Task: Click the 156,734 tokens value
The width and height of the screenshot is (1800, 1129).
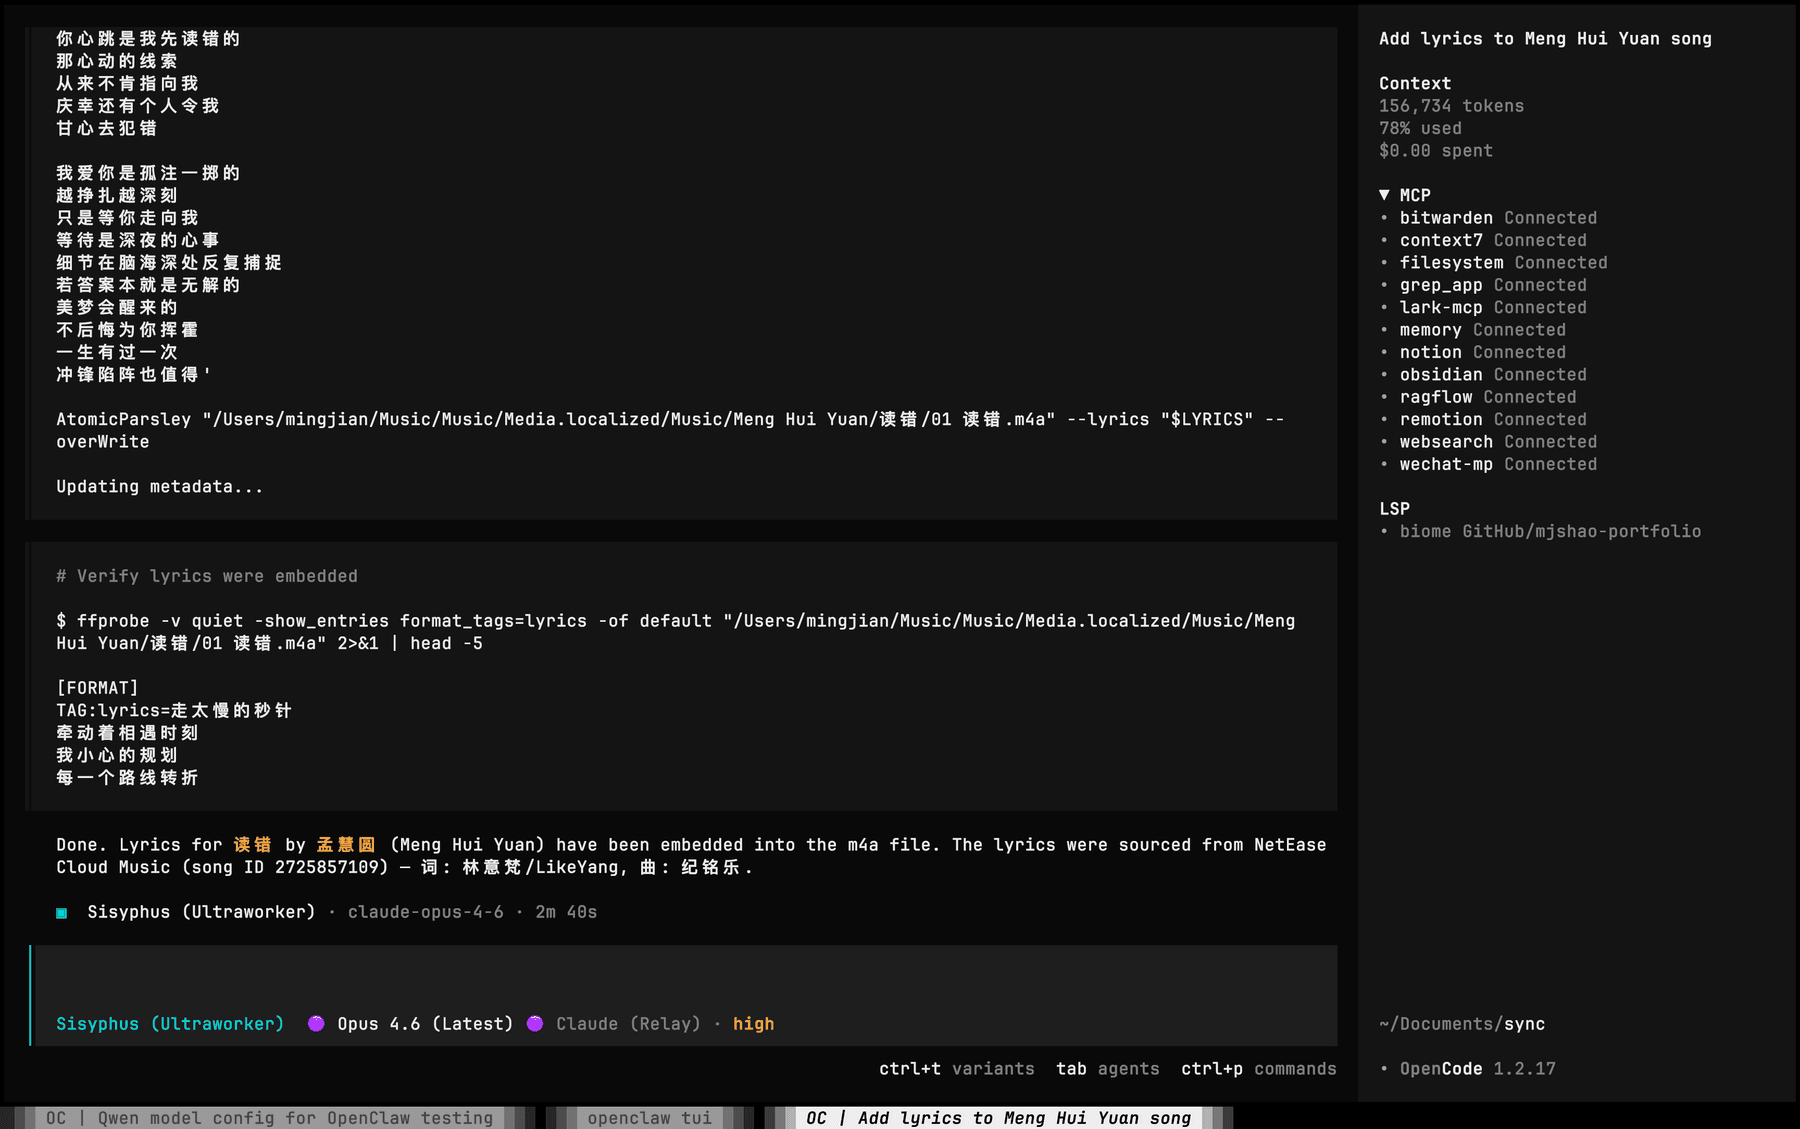Action: 1451,105
